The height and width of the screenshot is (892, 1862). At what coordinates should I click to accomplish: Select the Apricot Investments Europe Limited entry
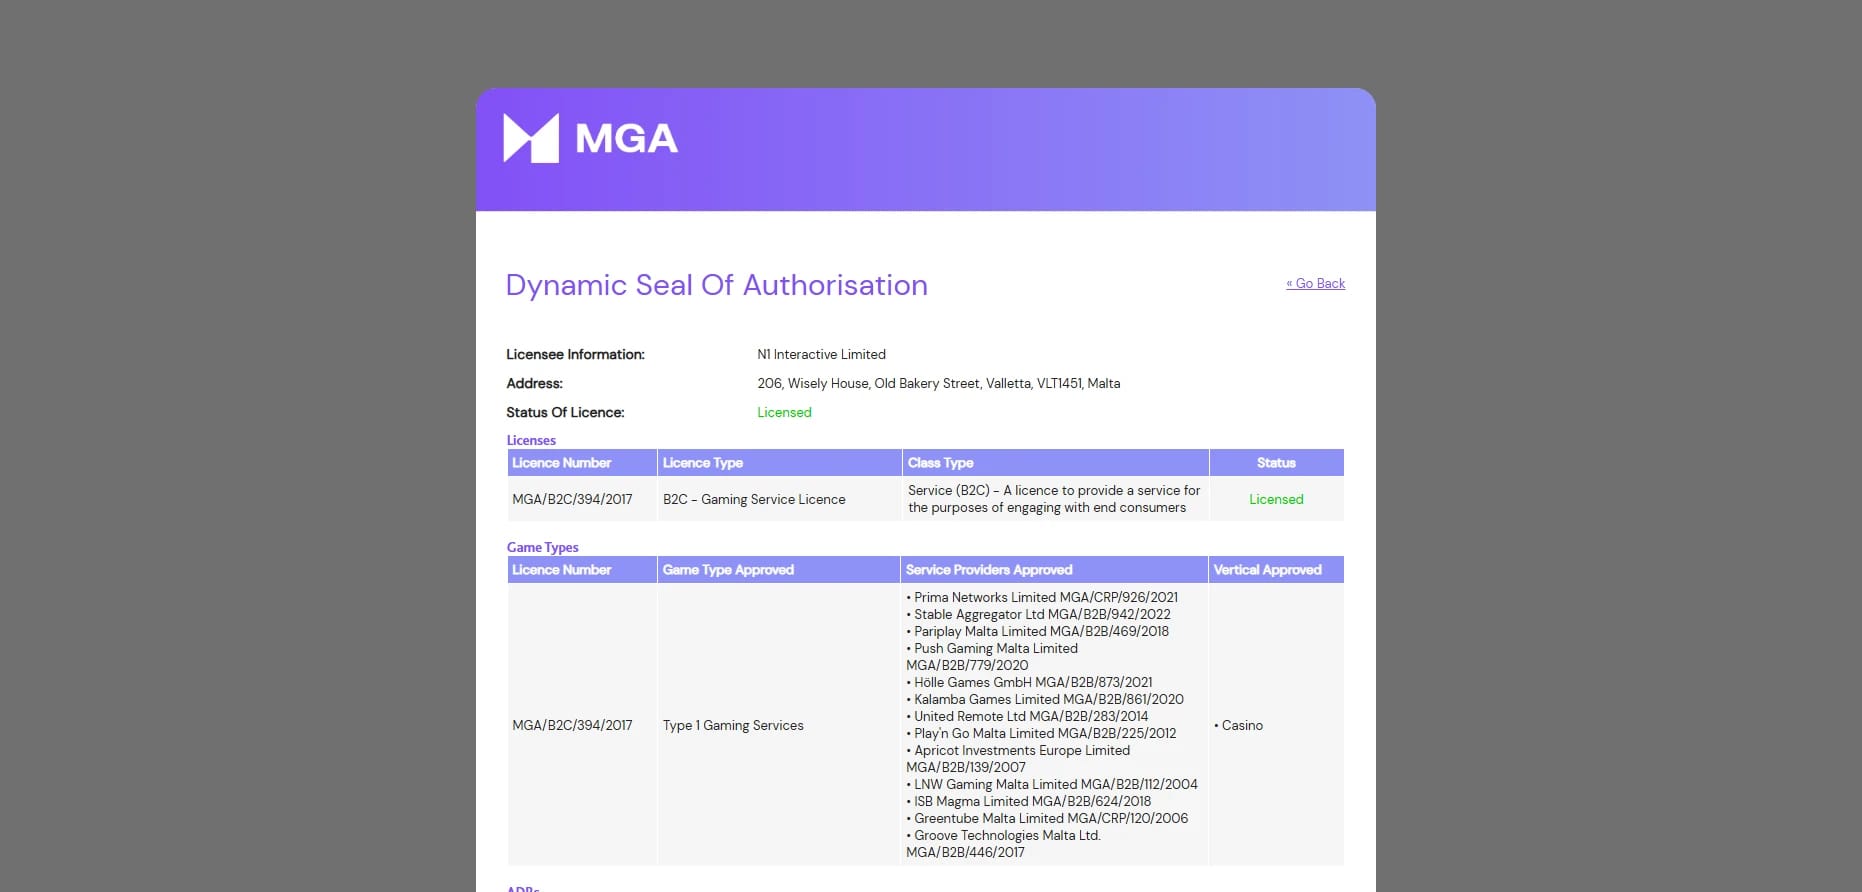(1018, 758)
